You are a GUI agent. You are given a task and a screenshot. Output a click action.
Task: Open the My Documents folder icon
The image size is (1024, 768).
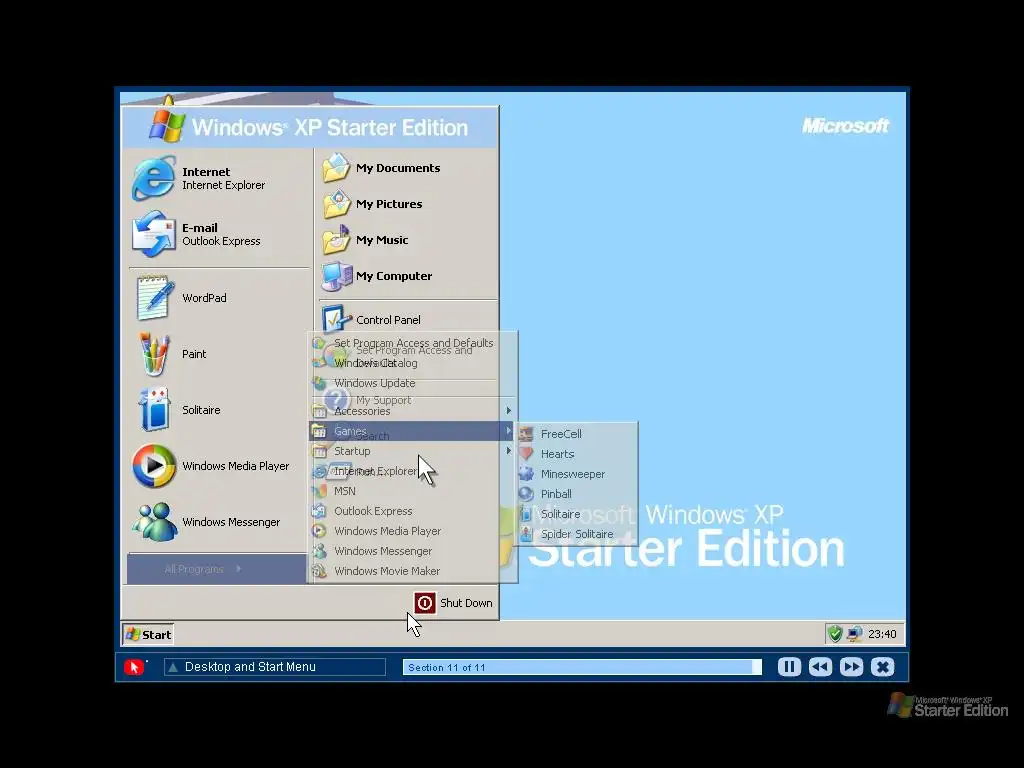pos(336,168)
